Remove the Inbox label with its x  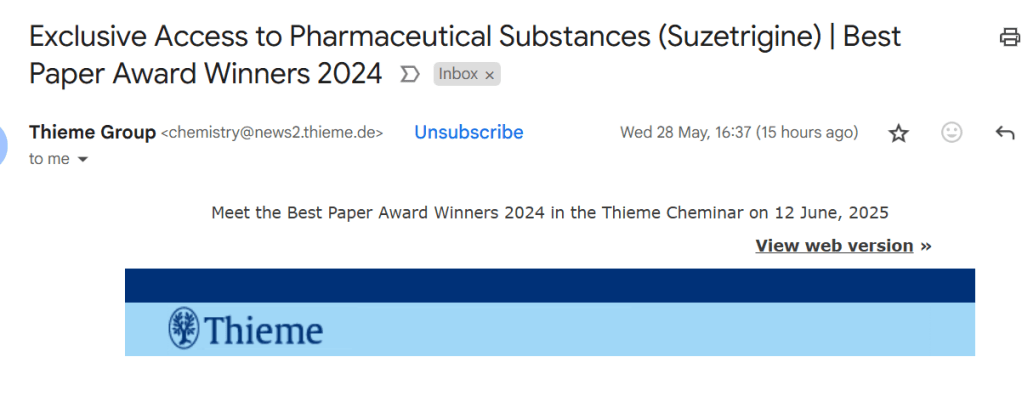[x=490, y=75]
